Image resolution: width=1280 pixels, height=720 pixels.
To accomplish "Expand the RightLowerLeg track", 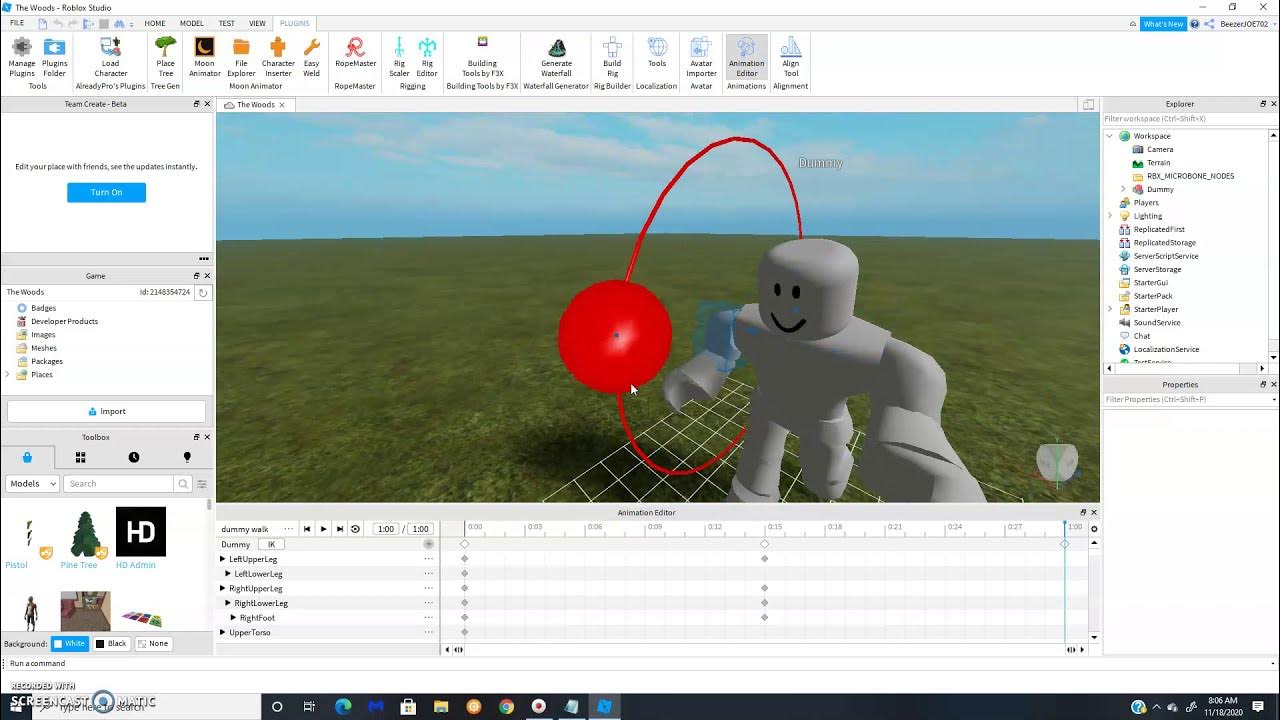I will pyautogui.click(x=228, y=603).
